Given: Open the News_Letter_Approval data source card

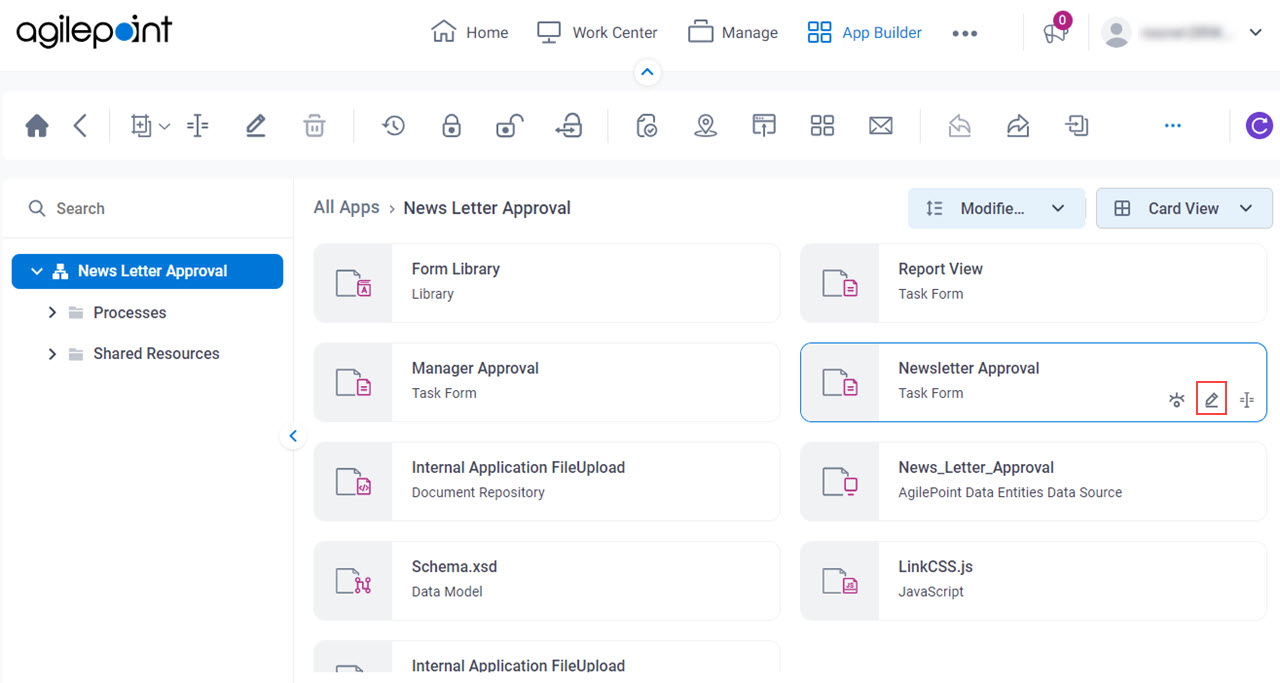Looking at the screenshot, I should (1034, 481).
